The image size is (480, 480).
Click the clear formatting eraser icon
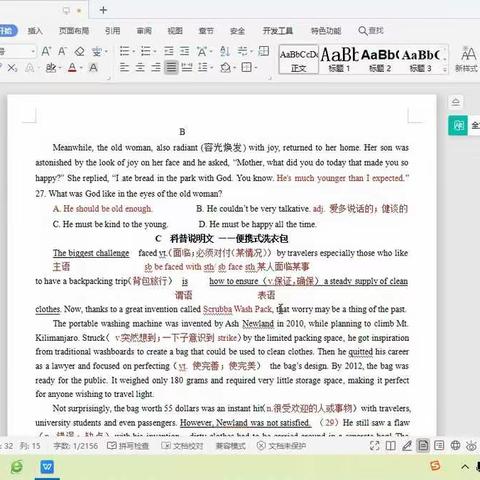pos(79,51)
